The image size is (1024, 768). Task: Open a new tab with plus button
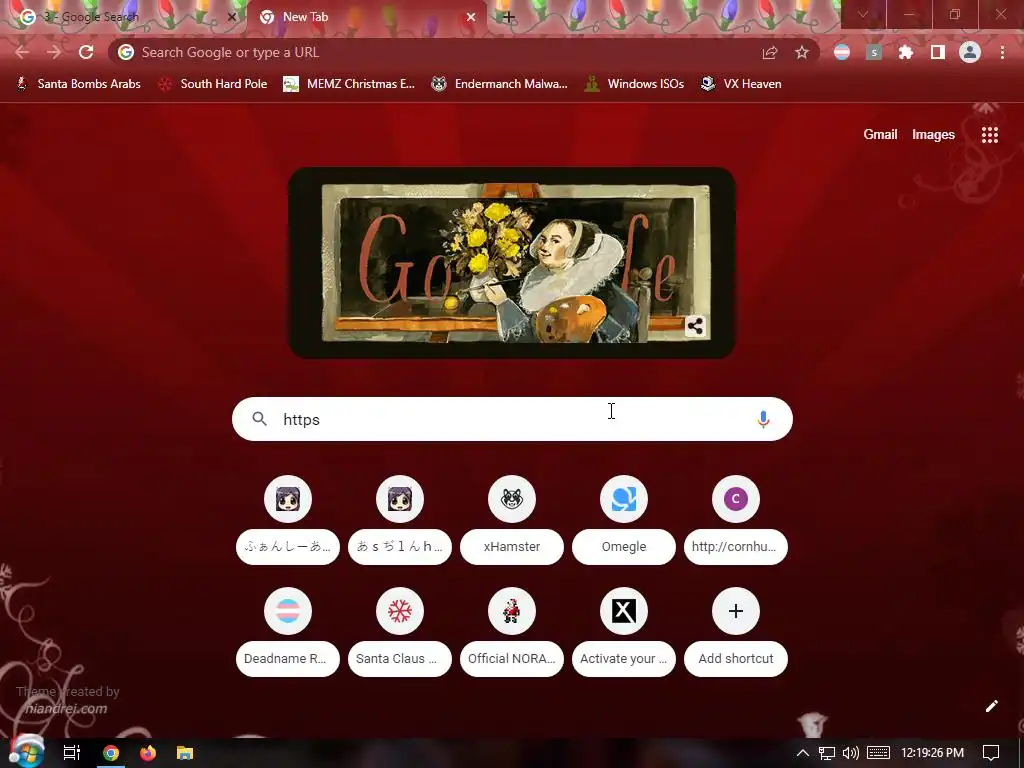coord(509,17)
